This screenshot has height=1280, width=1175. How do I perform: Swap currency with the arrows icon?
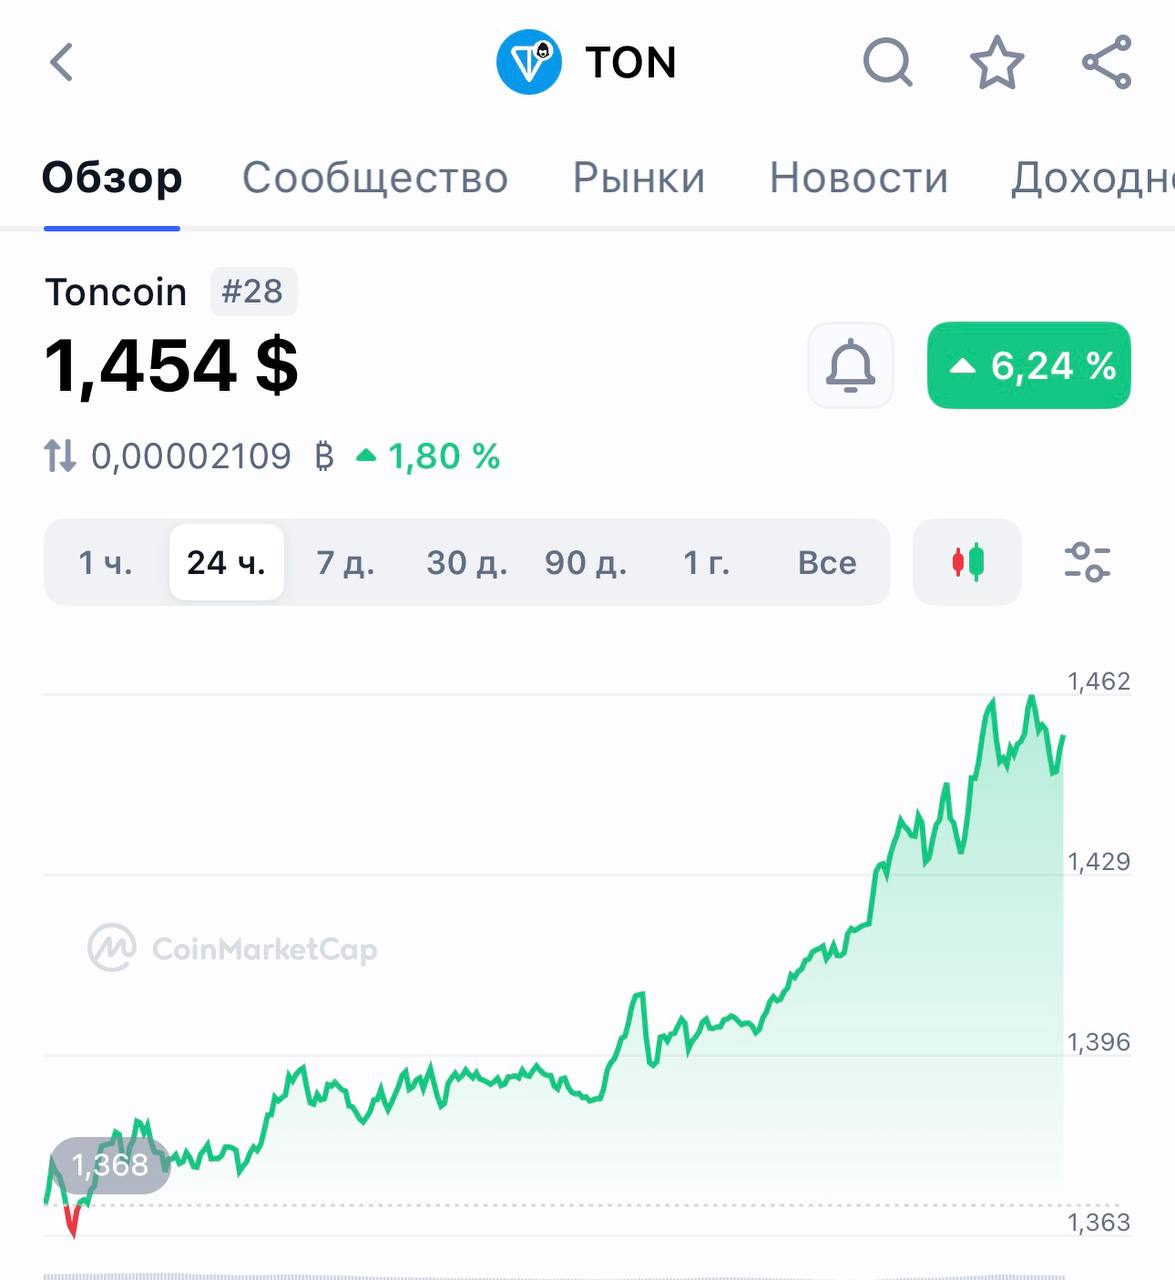(60, 457)
